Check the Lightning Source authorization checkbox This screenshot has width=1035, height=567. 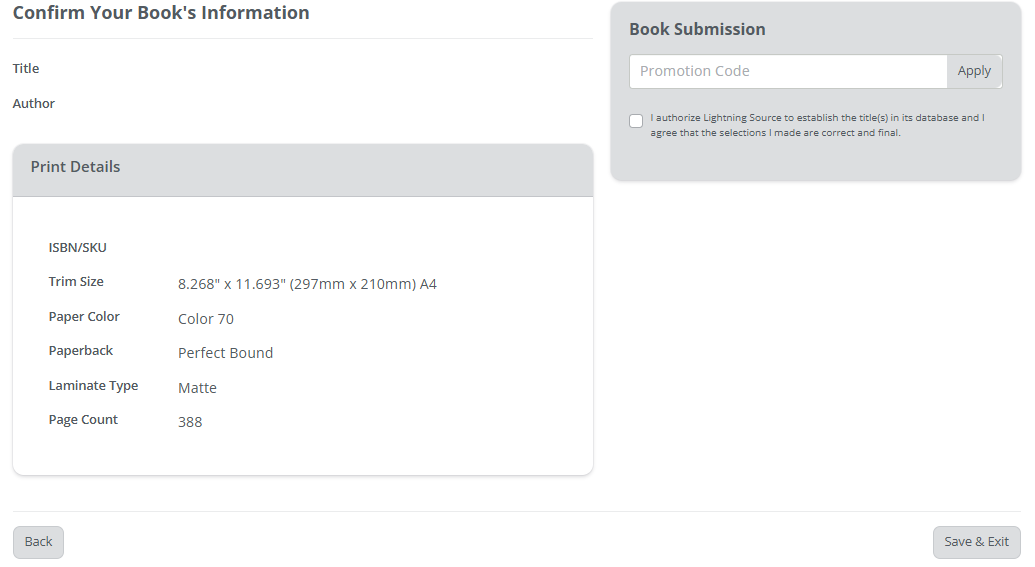(x=636, y=121)
